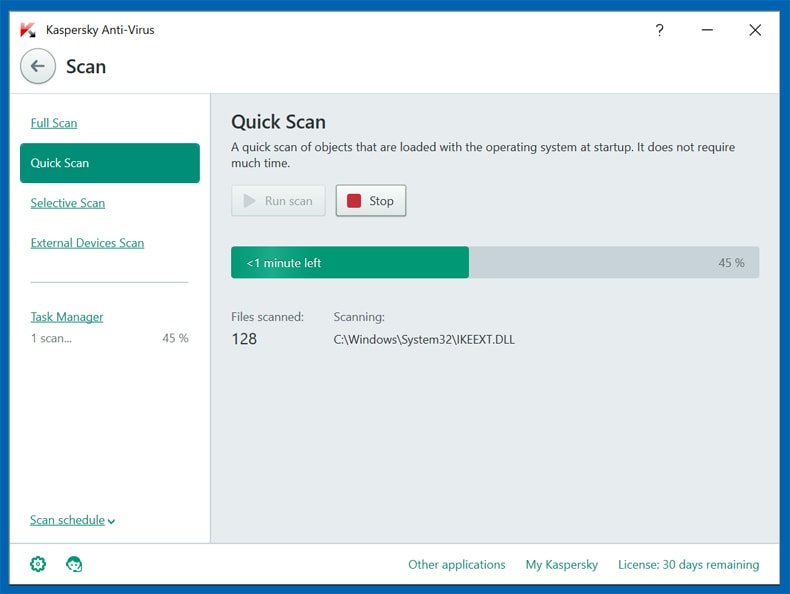The width and height of the screenshot is (790, 594).
Task: Click the <1 minute left label
Action: (x=284, y=263)
